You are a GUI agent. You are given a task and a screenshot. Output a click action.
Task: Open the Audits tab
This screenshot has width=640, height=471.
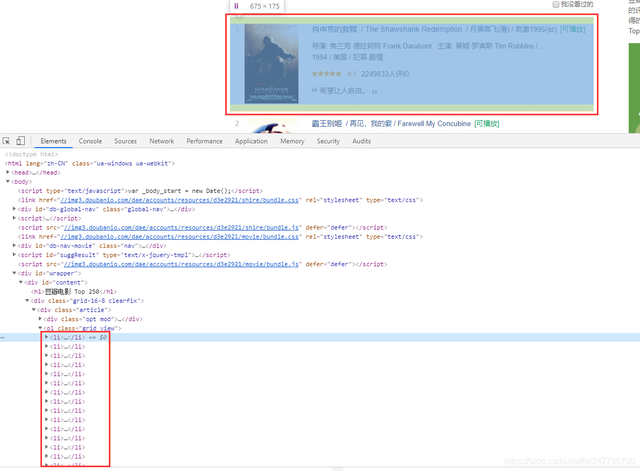pyautogui.click(x=362, y=141)
